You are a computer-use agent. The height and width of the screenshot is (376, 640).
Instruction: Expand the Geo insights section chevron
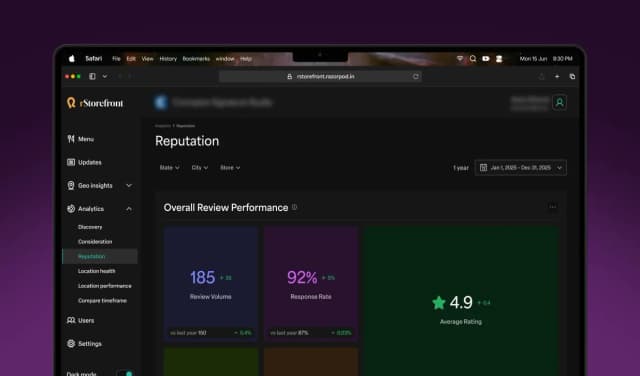pos(129,185)
